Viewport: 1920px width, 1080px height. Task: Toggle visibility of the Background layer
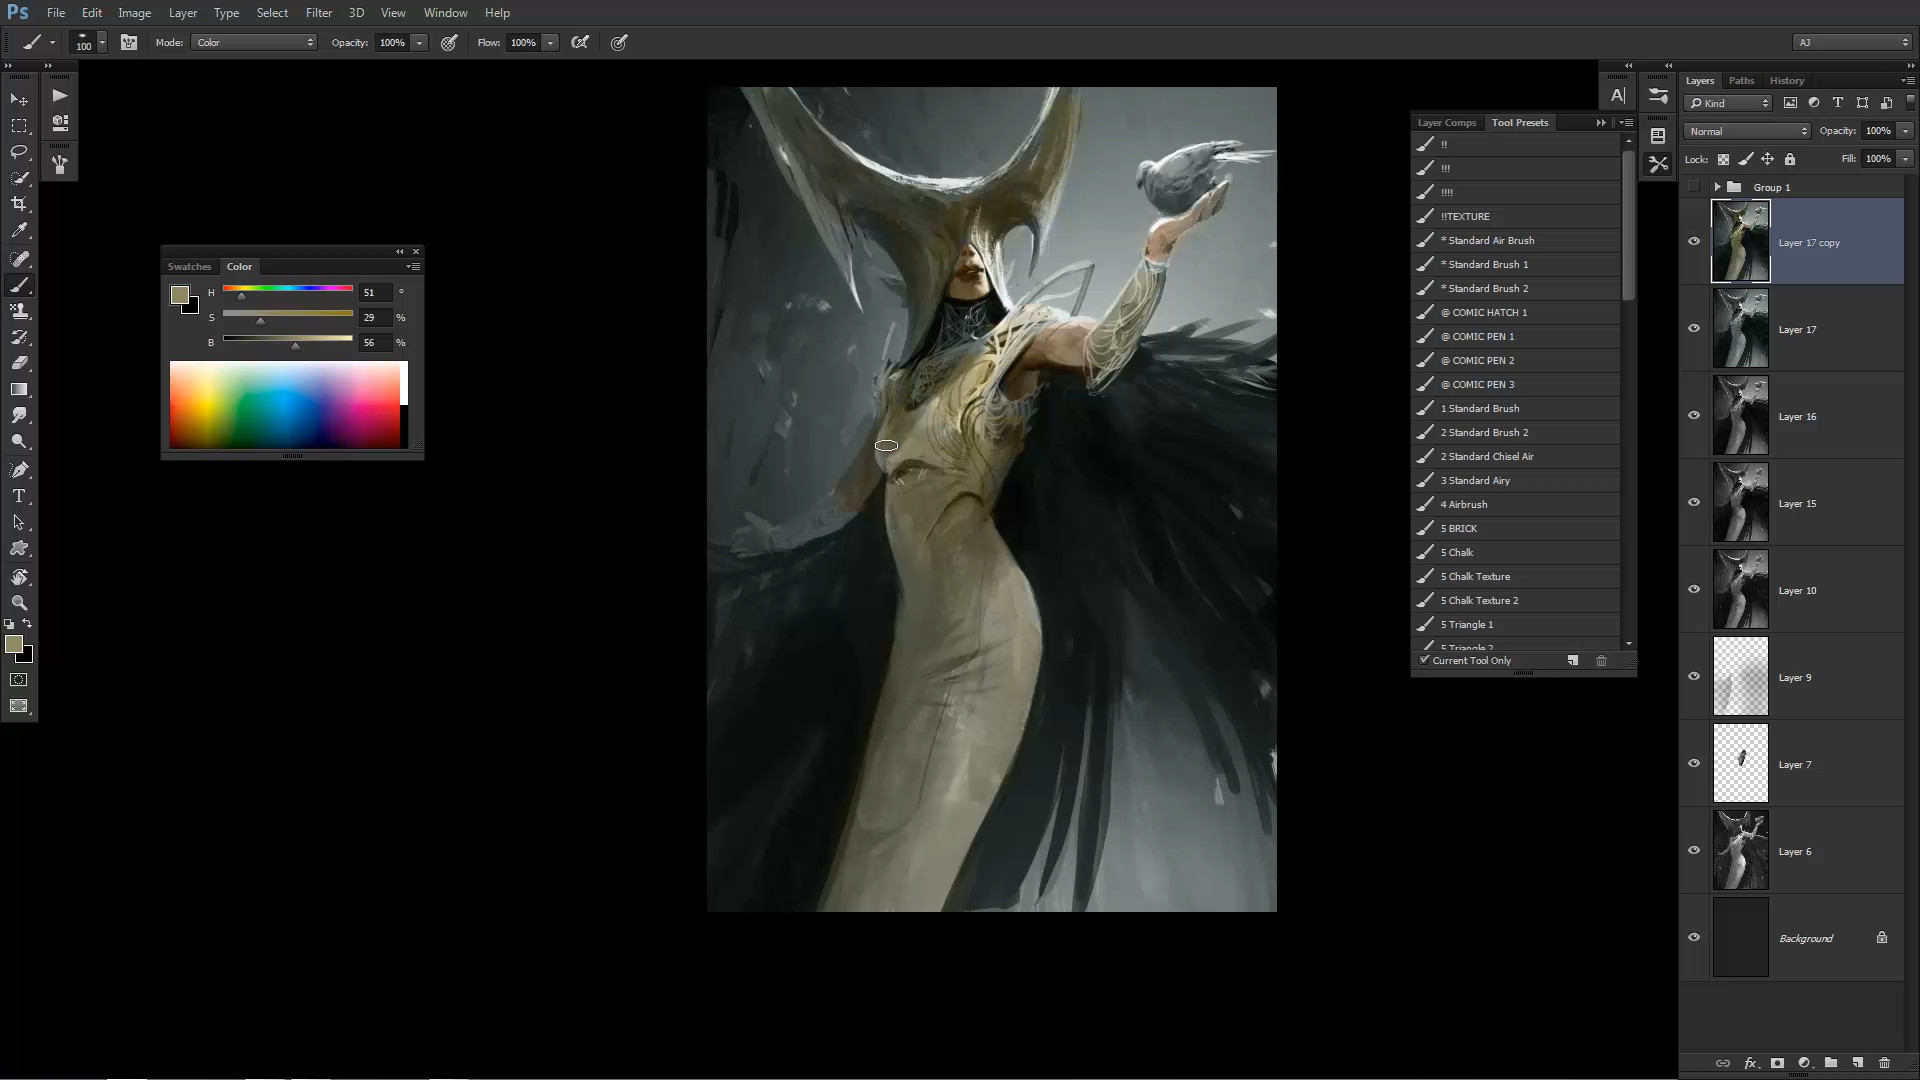pos(1694,938)
